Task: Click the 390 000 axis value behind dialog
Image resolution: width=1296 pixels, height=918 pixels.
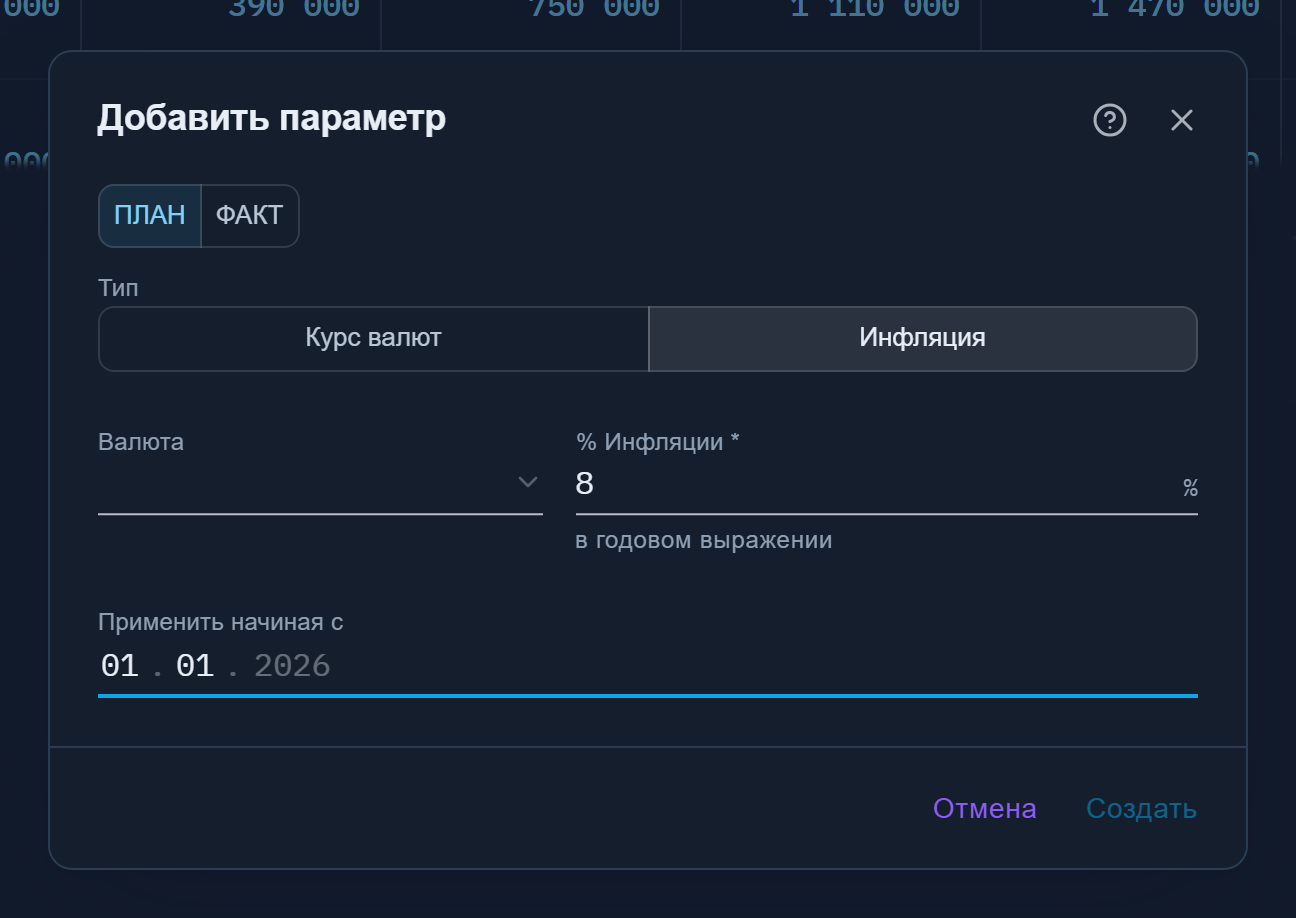Action: (294, 10)
